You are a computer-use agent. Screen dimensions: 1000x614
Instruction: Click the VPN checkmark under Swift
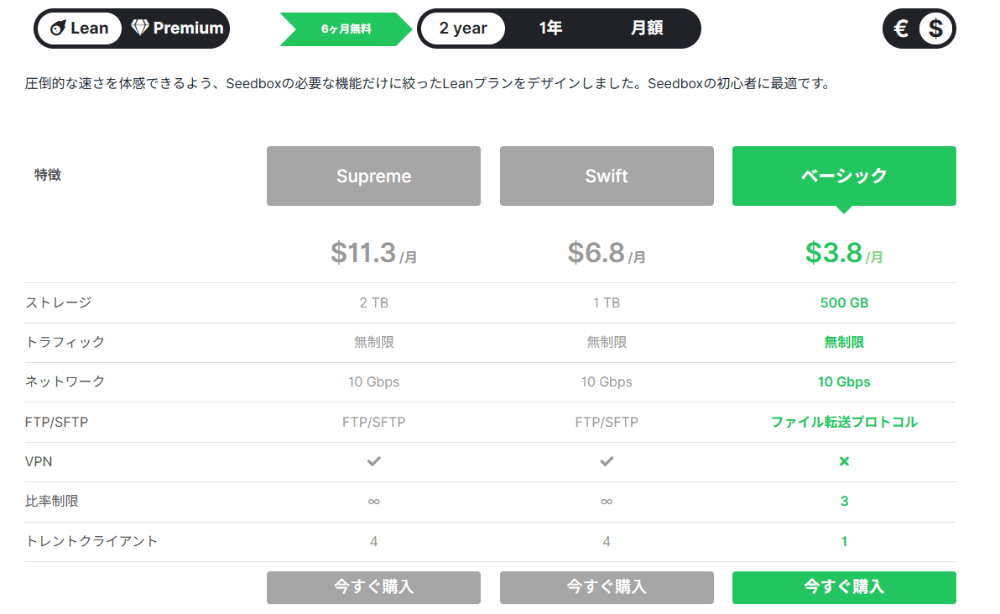pyautogui.click(x=606, y=461)
